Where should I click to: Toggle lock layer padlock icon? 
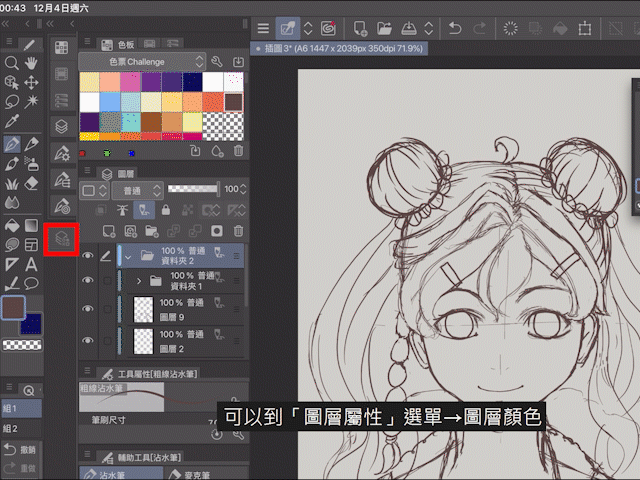point(165,210)
